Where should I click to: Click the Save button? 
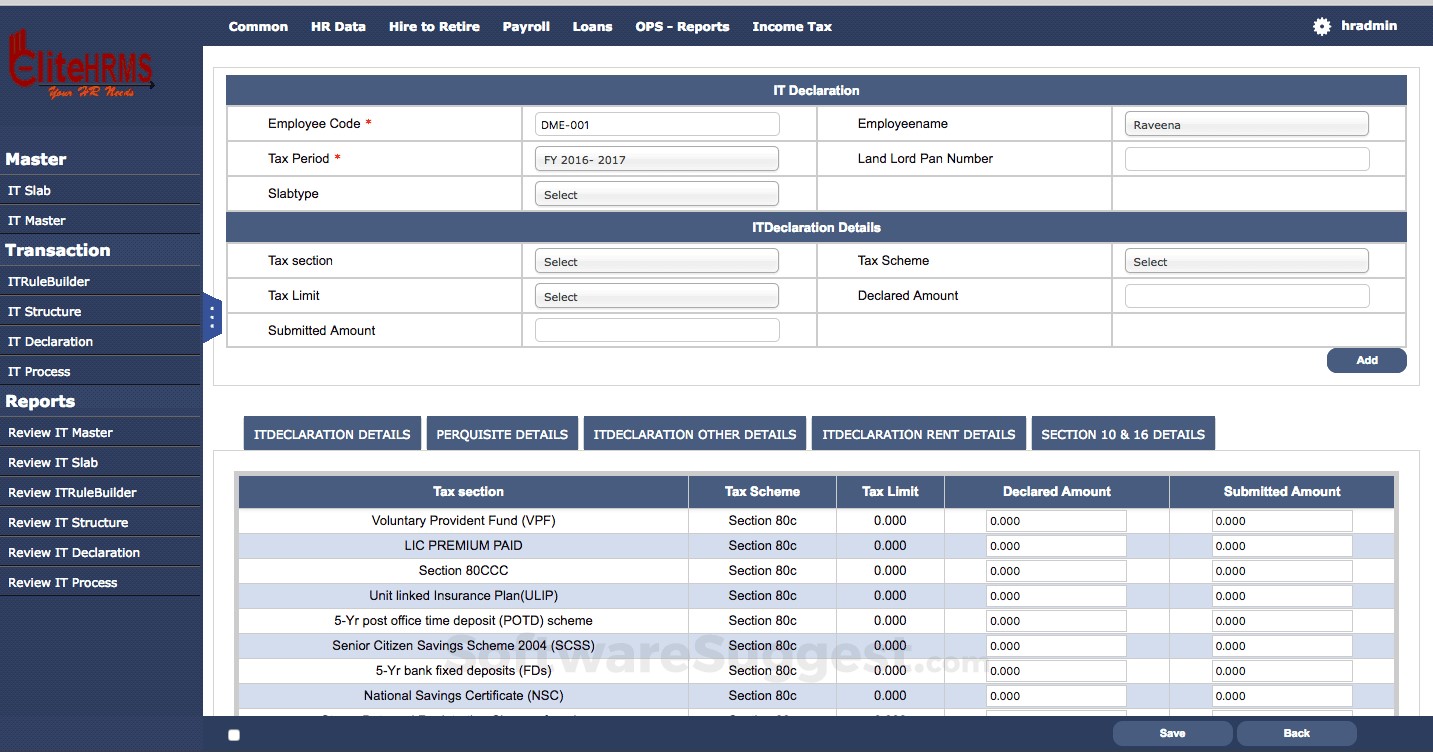[1171, 733]
